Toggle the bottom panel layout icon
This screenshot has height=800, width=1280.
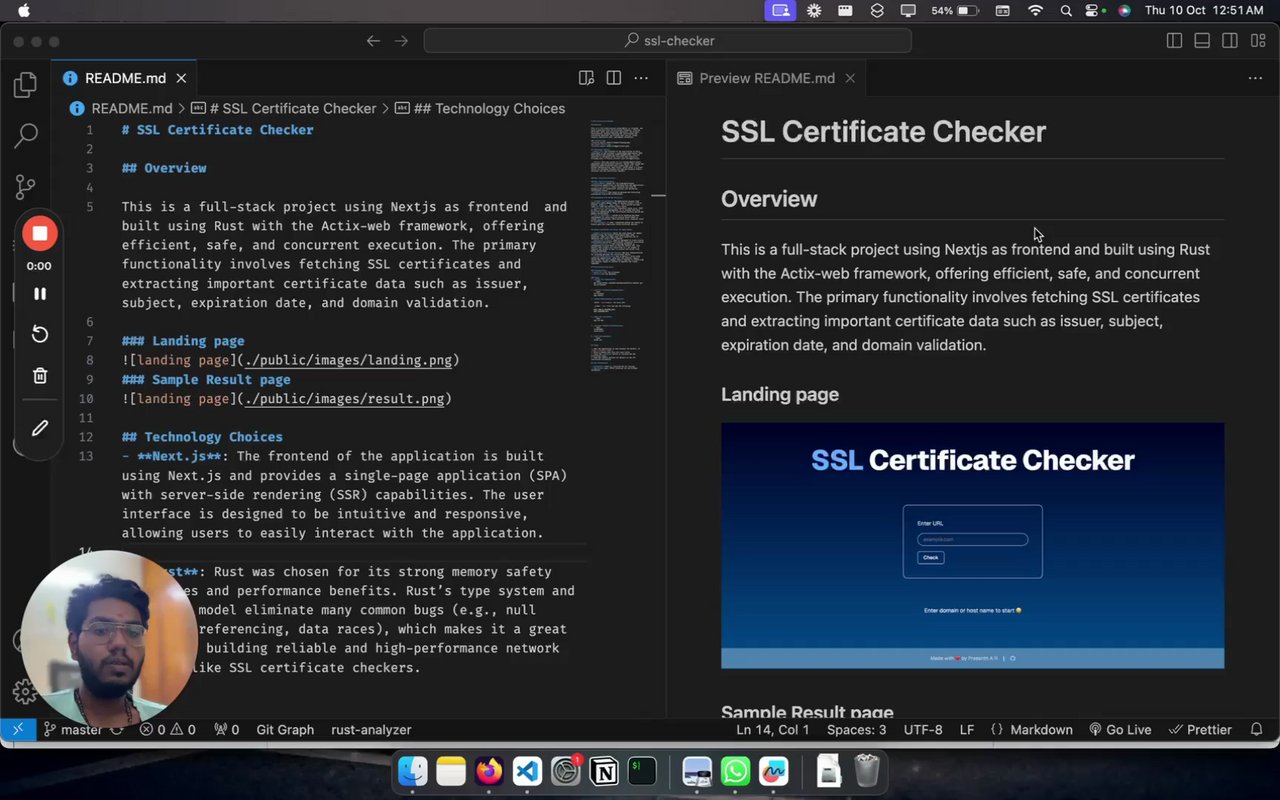pos(1202,41)
